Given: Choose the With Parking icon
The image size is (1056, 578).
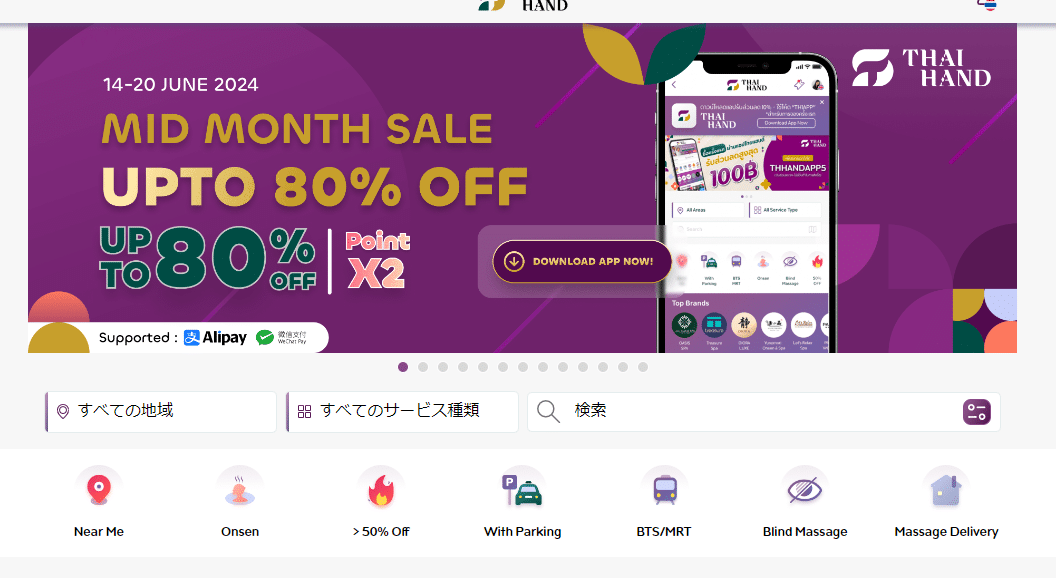Looking at the screenshot, I should click(x=523, y=488).
